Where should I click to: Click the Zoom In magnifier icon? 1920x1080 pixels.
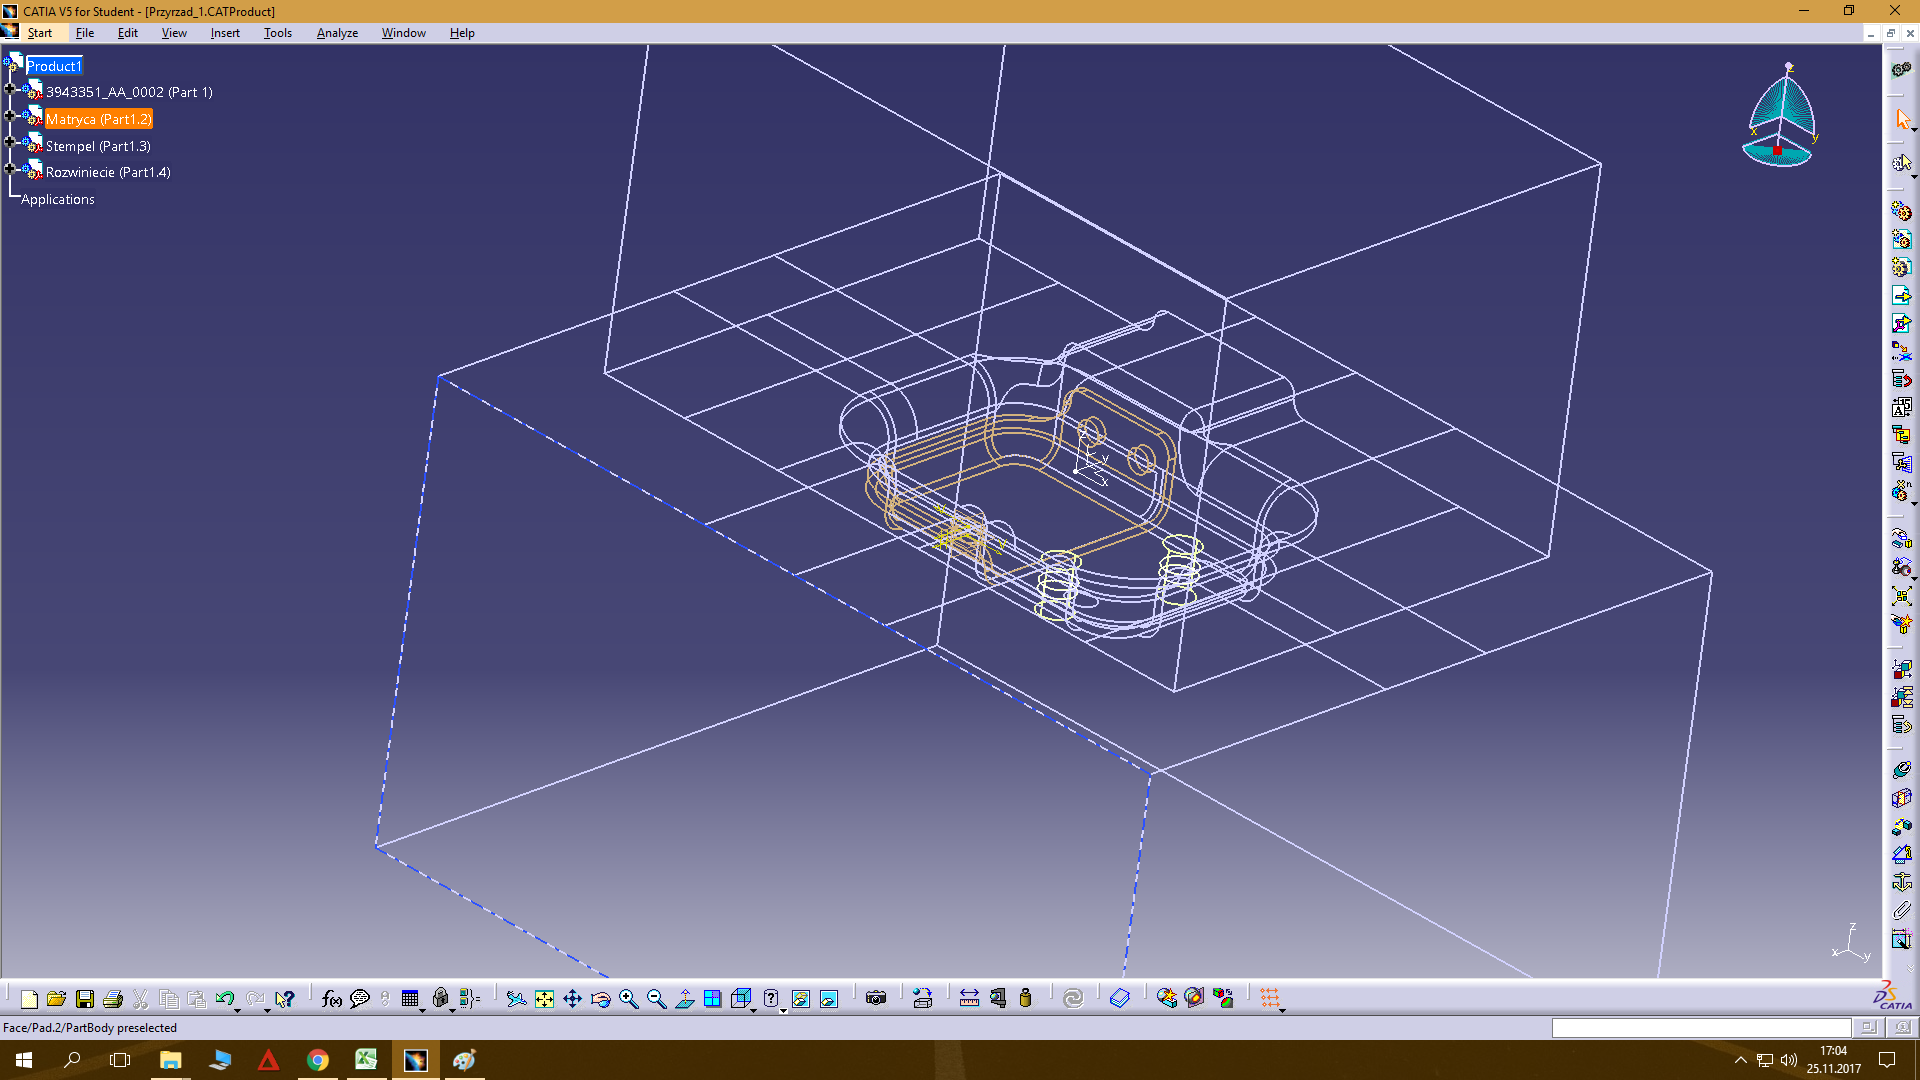point(628,999)
